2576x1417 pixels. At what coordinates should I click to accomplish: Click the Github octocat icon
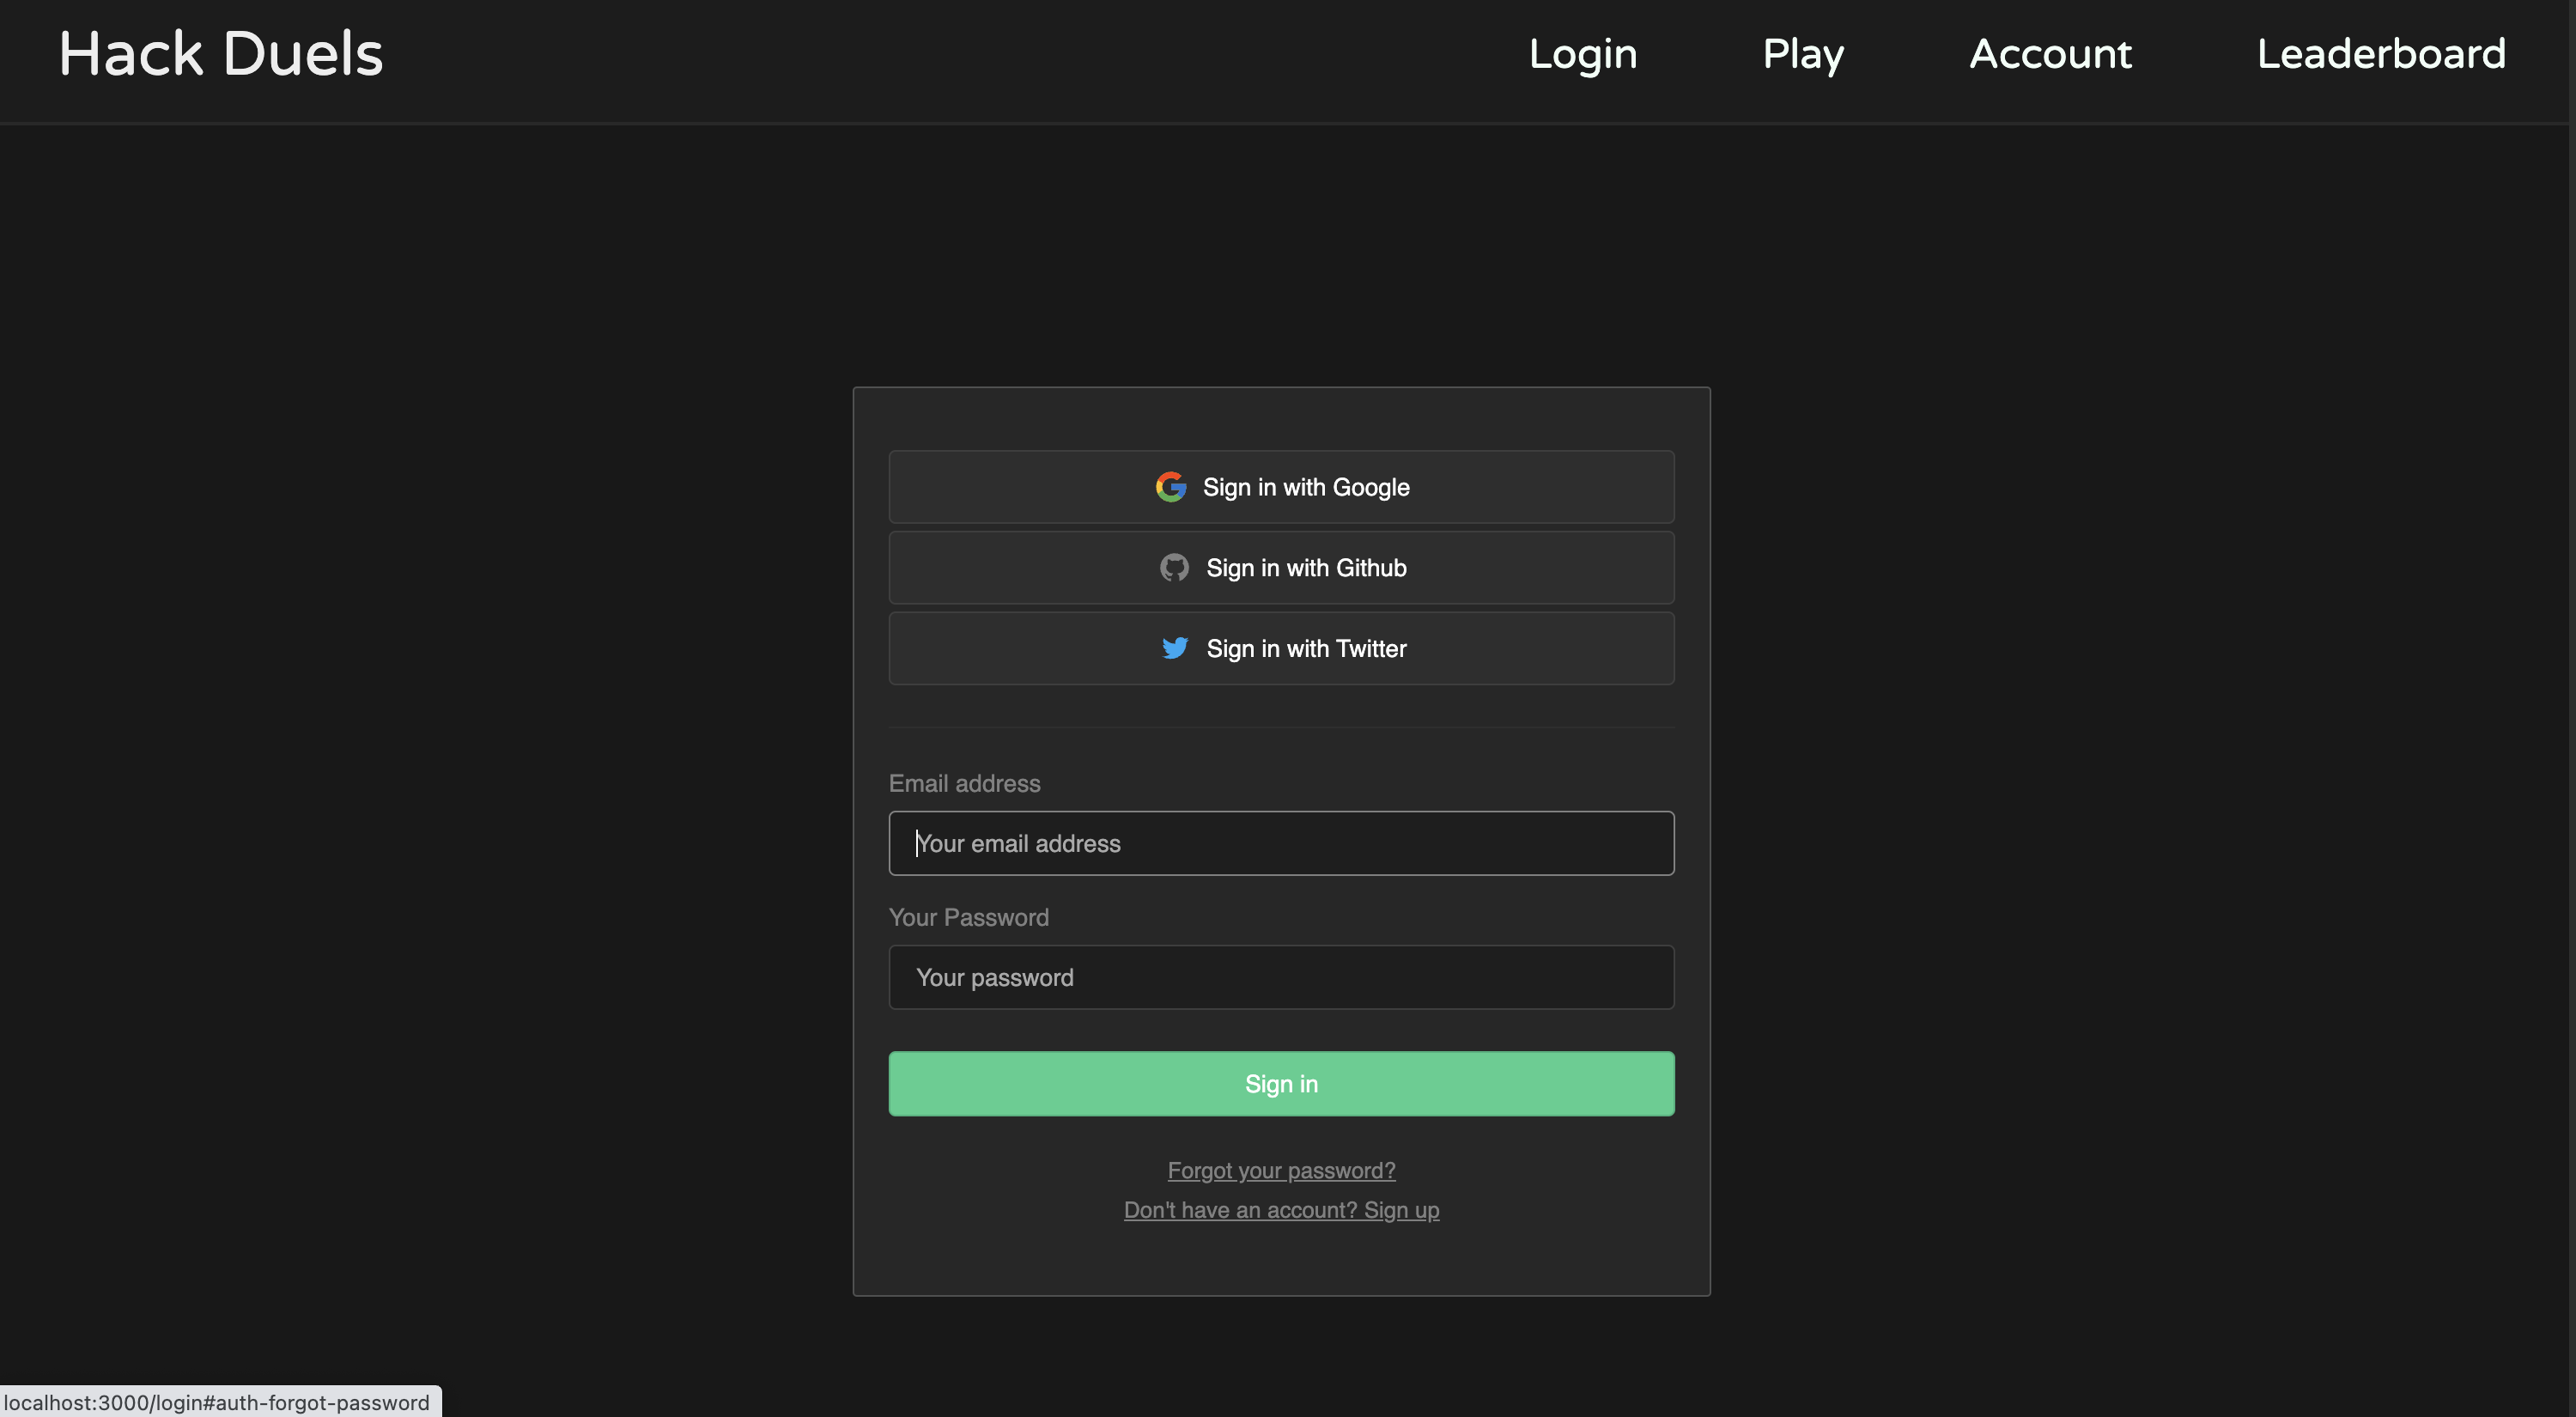coord(1174,568)
